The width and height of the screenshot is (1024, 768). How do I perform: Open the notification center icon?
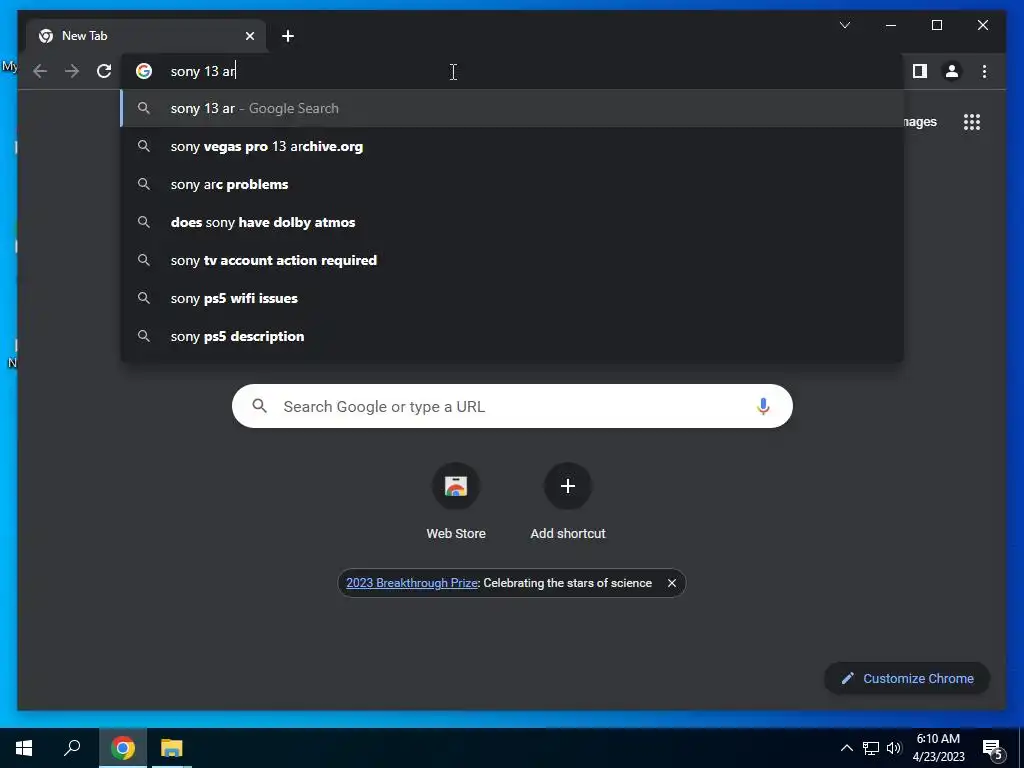[993, 748]
